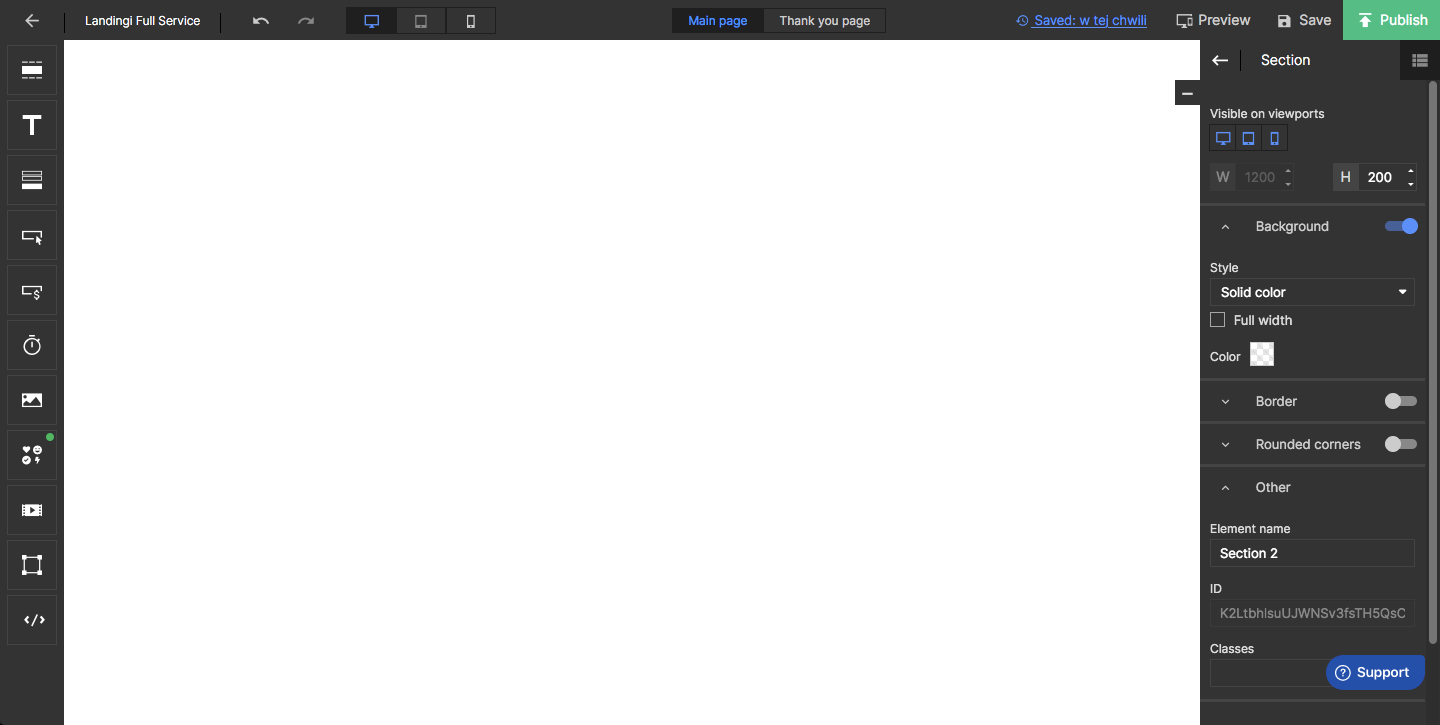The height and width of the screenshot is (725, 1440).
Task: Open the Solid color style dropdown
Action: click(1312, 292)
